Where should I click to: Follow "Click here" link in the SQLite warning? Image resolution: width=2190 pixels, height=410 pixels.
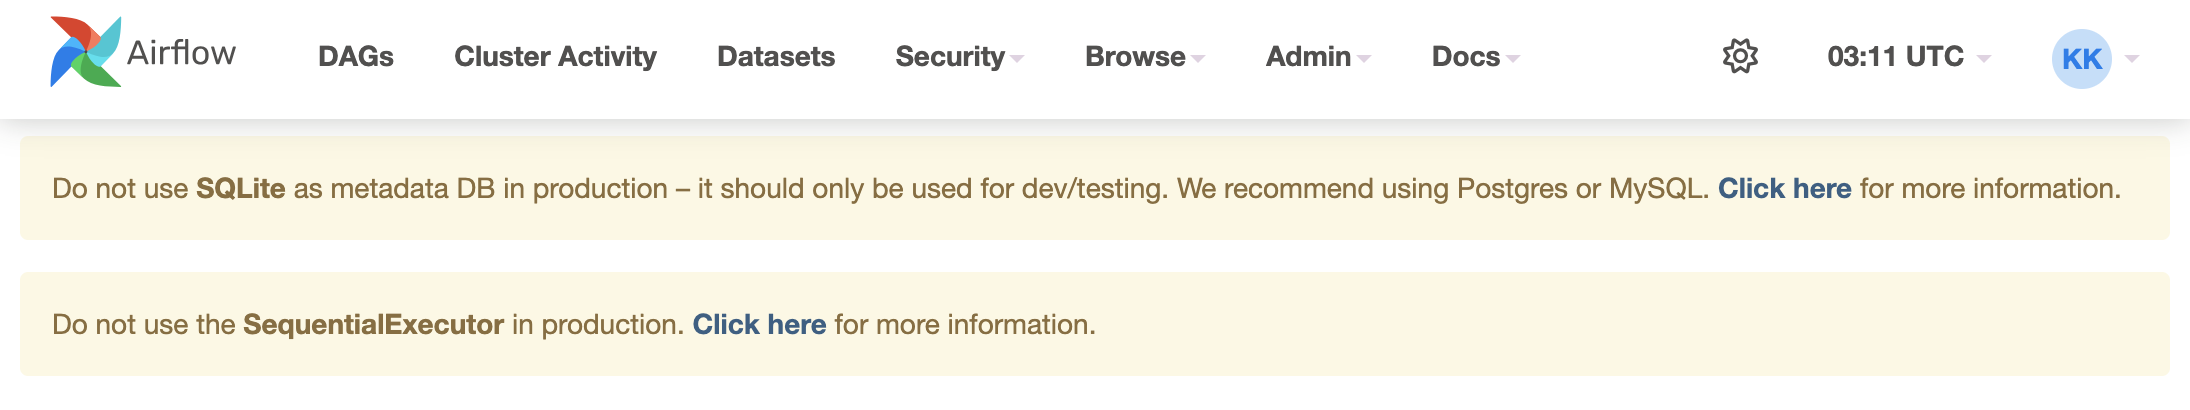point(1784,189)
